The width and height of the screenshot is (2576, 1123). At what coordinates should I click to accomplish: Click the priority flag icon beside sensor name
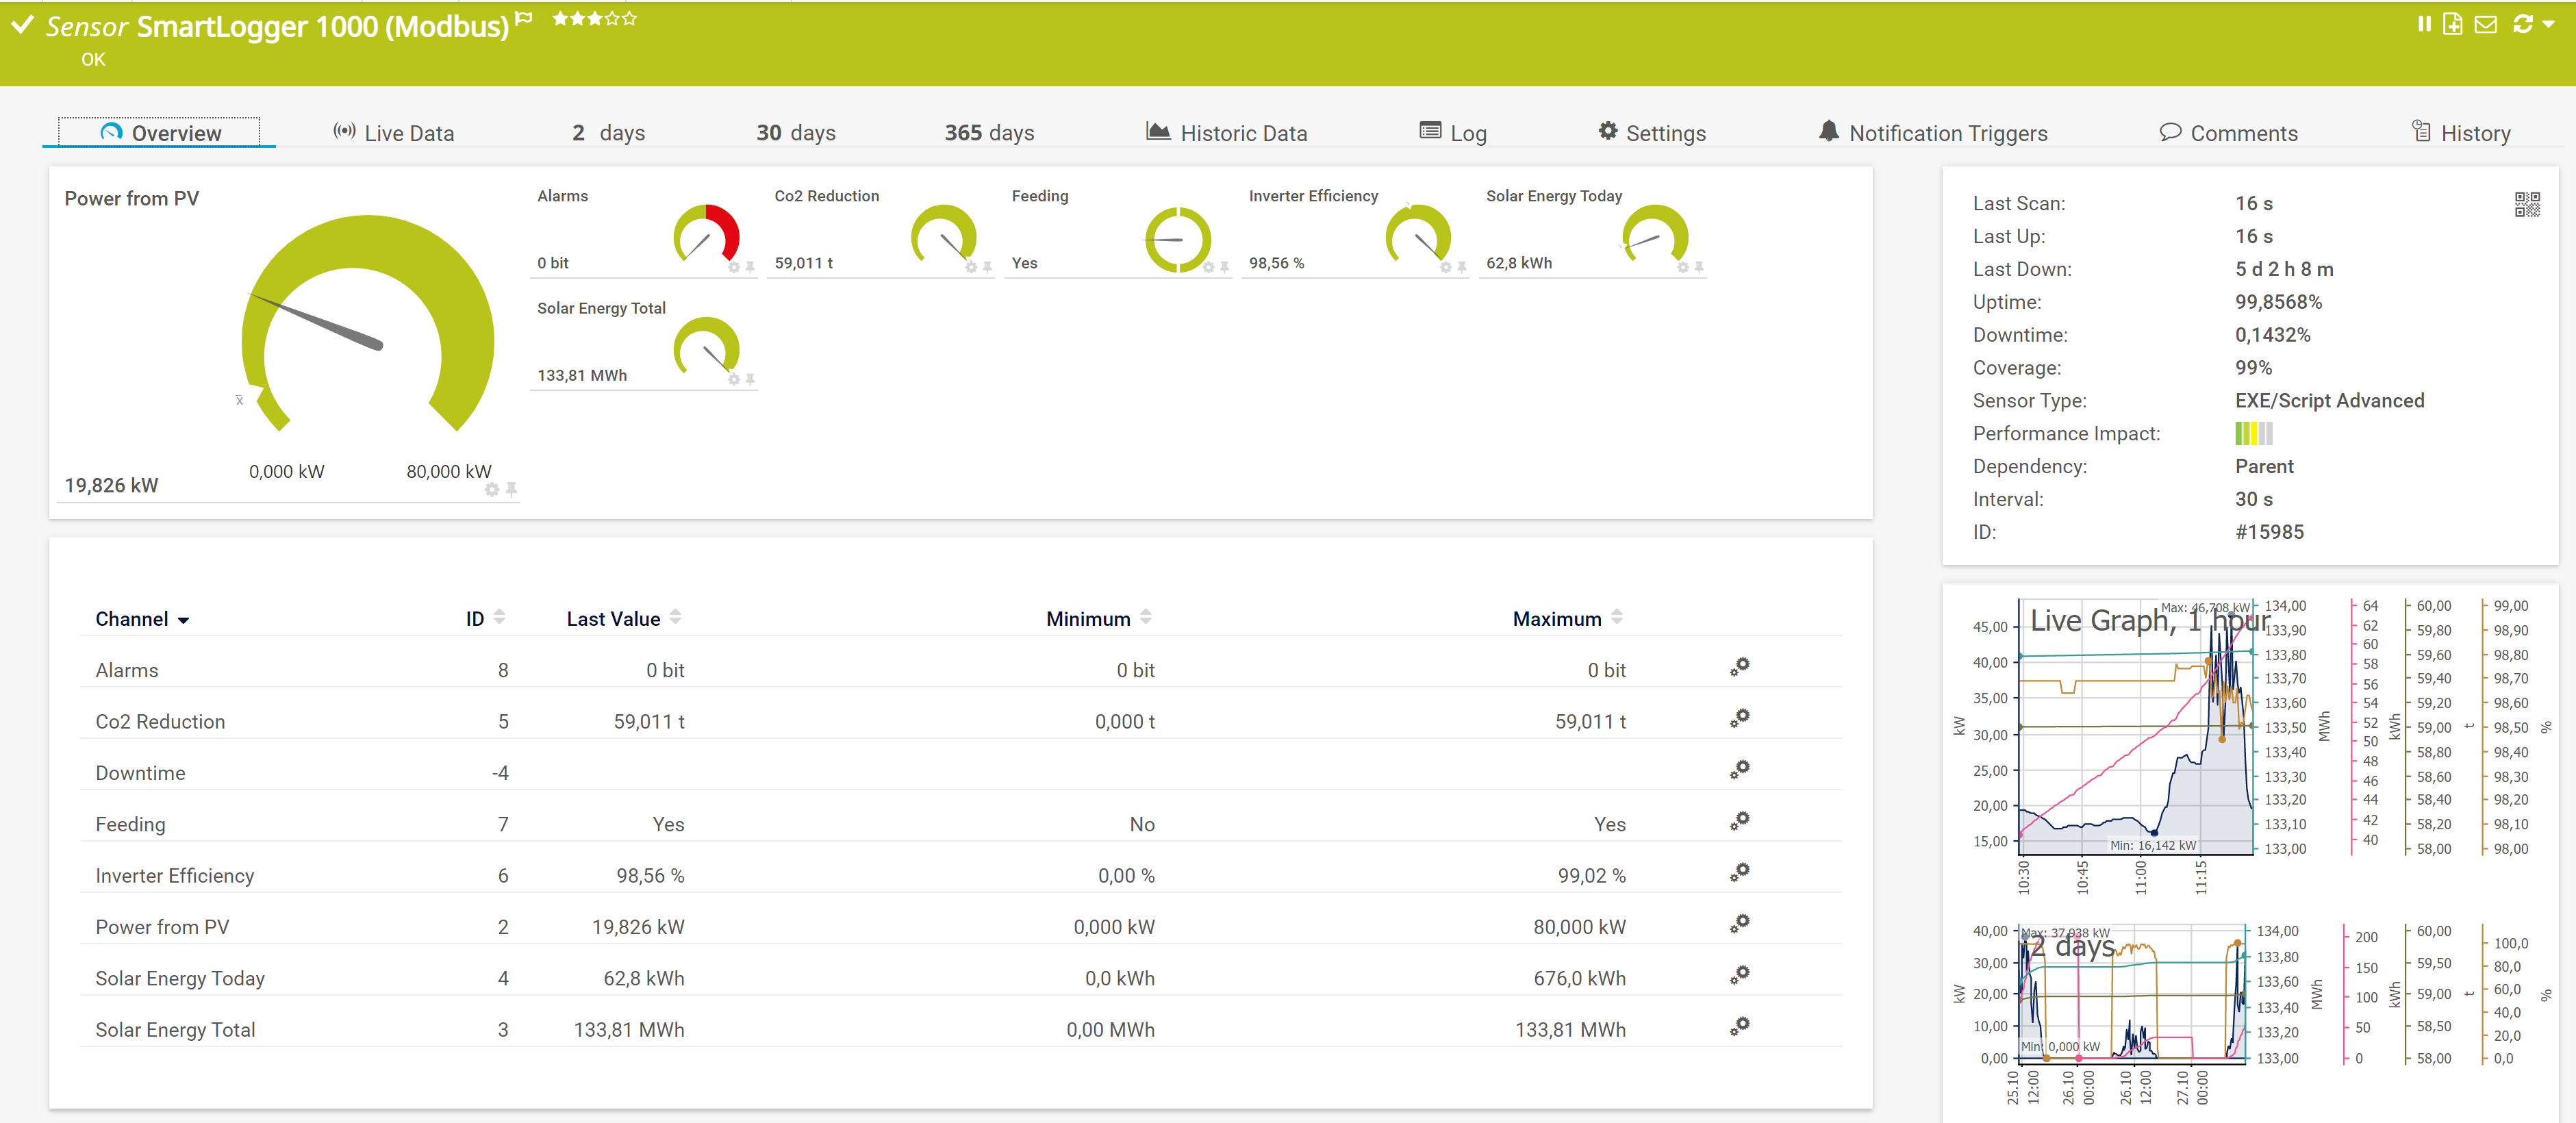(524, 18)
